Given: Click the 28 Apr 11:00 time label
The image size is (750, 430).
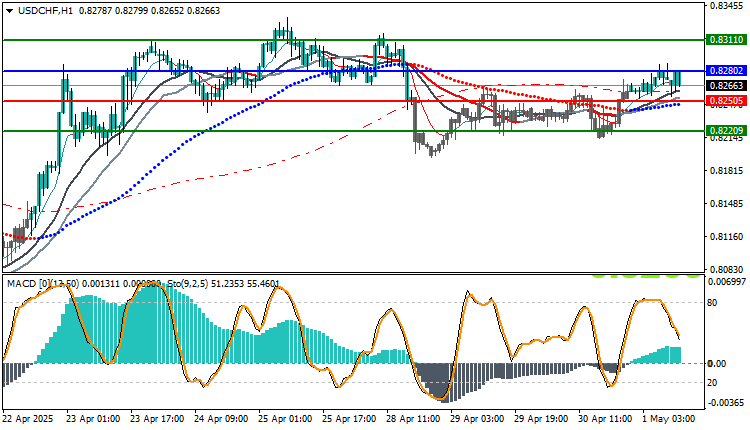Looking at the screenshot, I should point(413,419).
